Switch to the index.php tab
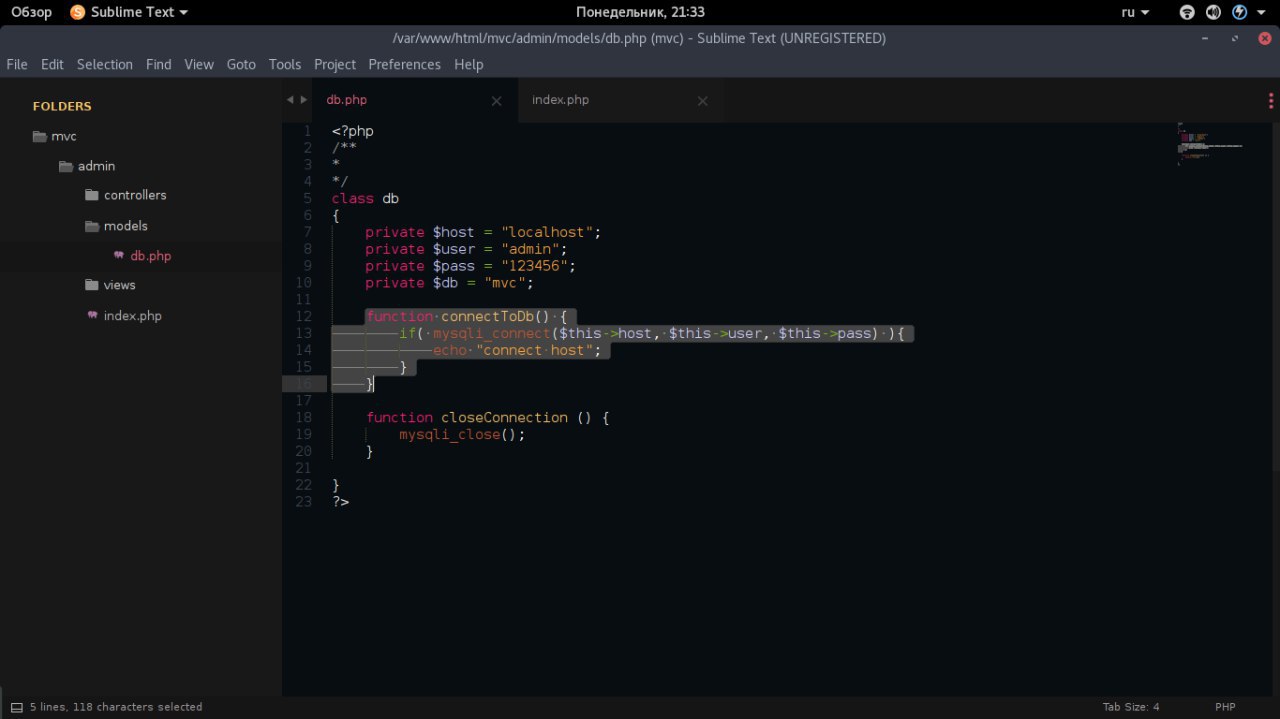Image resolution: width=1280 pixels, height=719 pixels. pyautogui.click(x=560, y=100)
